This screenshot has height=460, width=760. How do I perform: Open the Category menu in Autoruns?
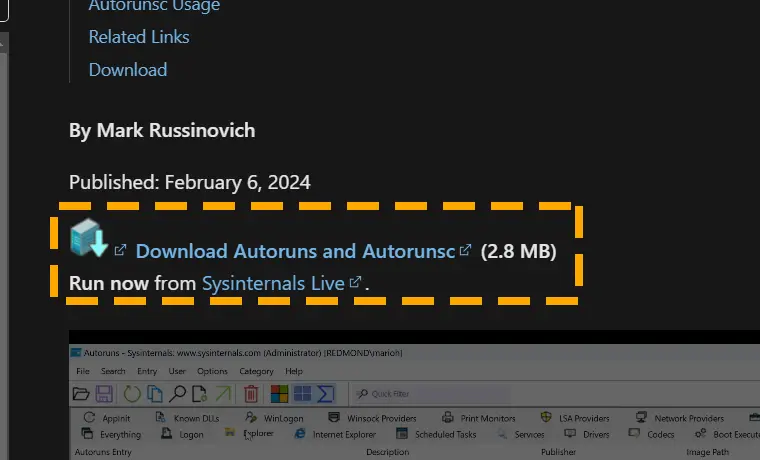(256, 371)
